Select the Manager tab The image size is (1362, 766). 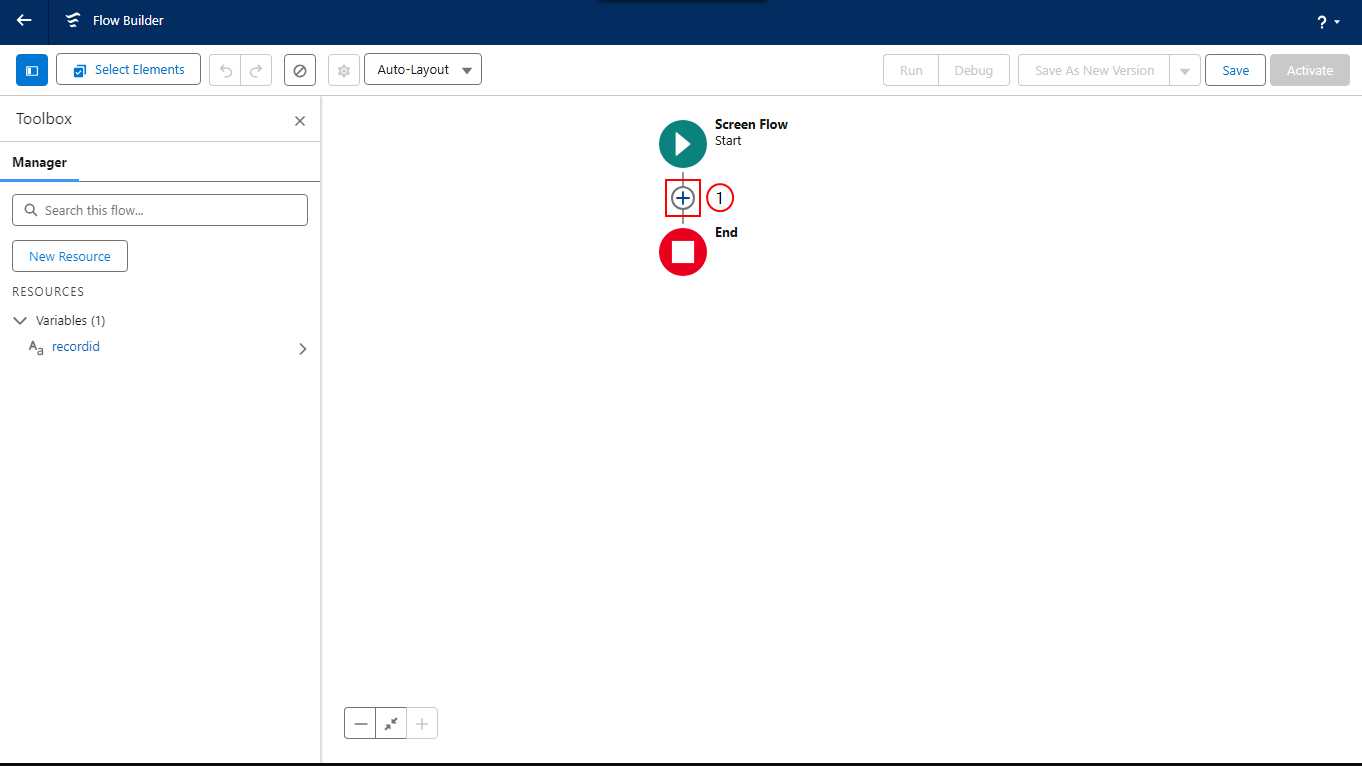[x=40, y=162]
